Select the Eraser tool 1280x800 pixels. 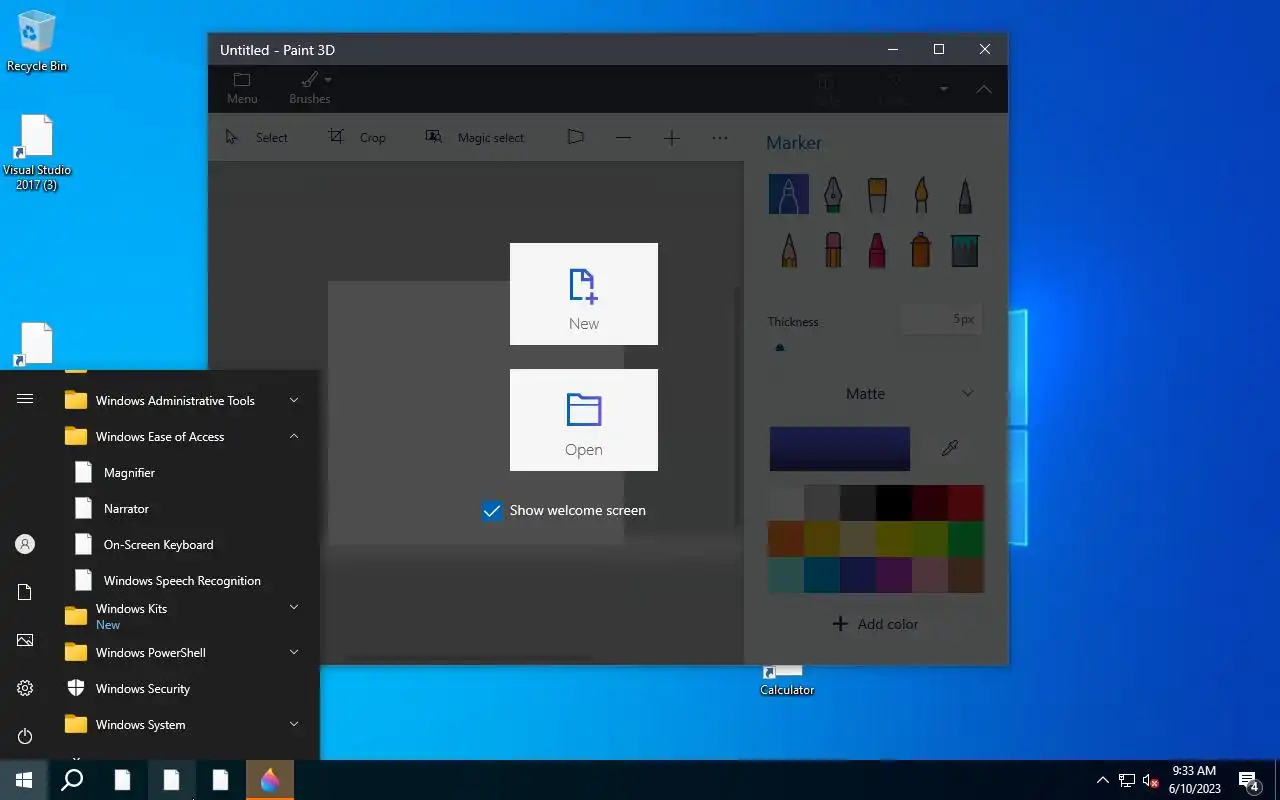(833, 250)
